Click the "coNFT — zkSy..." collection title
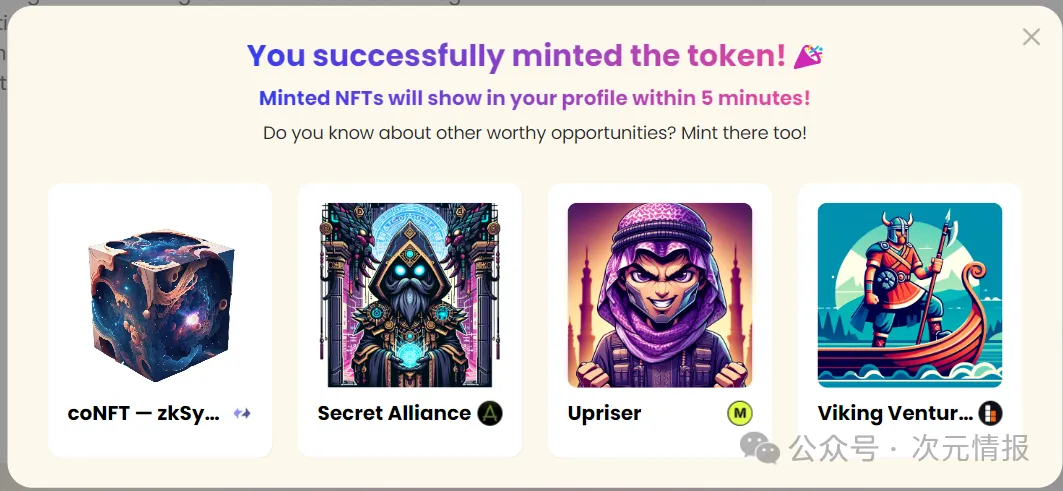 coord(143,413)
